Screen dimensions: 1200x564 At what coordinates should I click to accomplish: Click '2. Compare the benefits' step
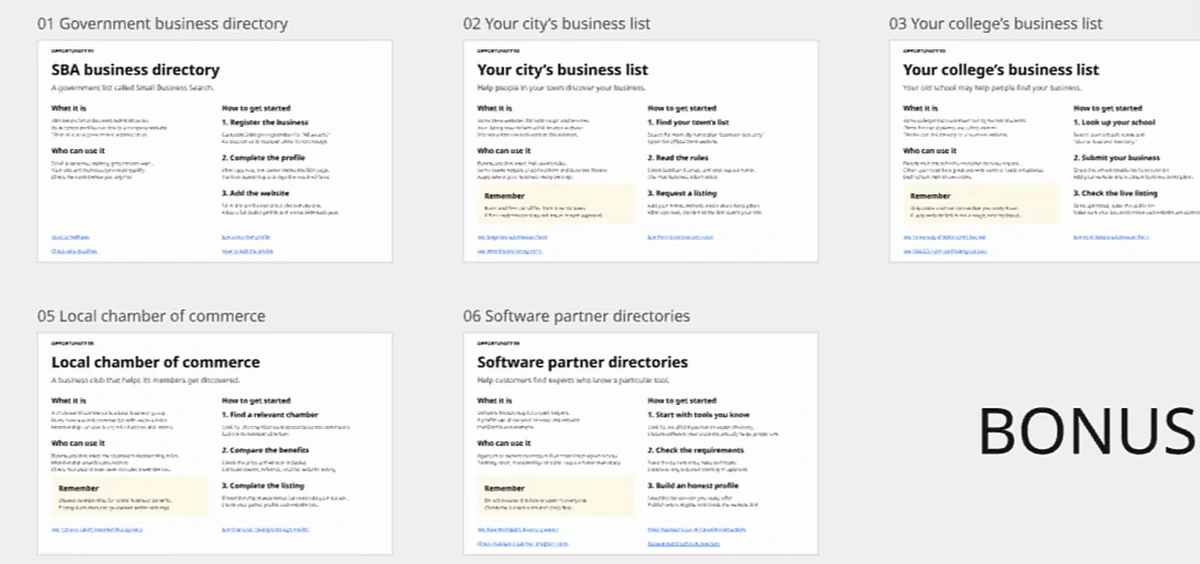[x=265, y=450]
